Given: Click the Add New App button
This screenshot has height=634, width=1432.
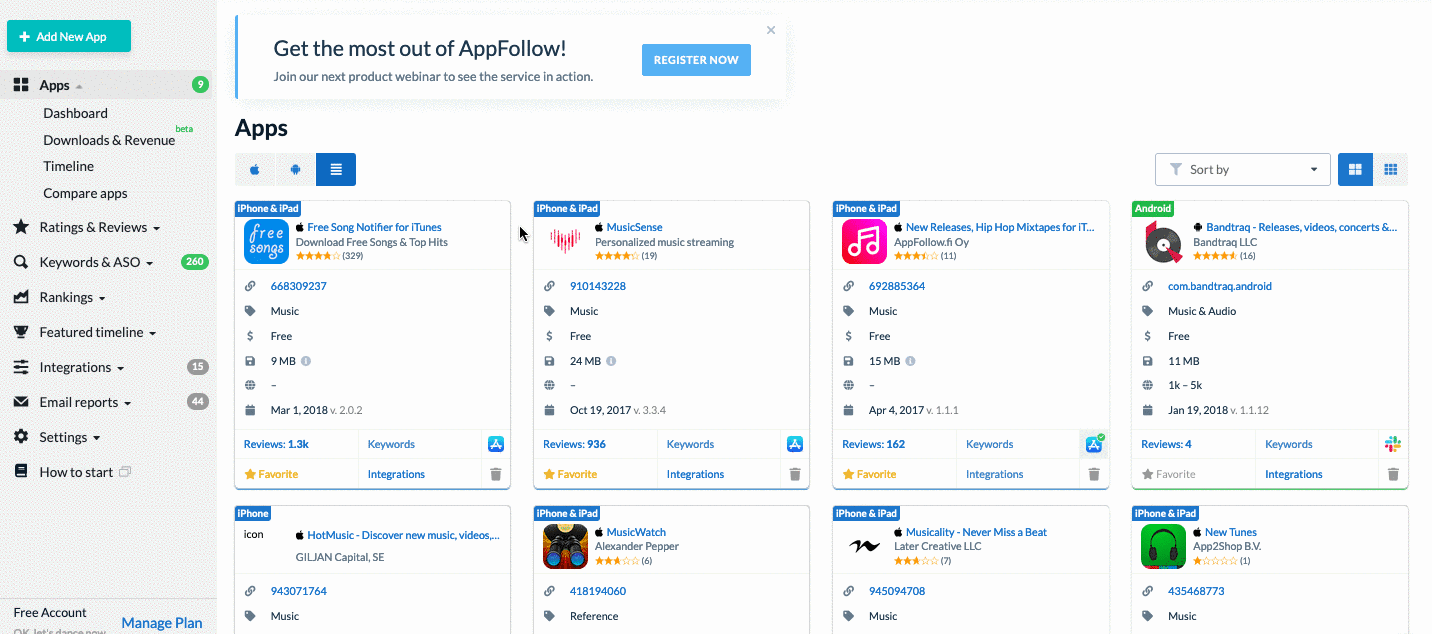Looking at the screenshot, I should click(69, 36).
